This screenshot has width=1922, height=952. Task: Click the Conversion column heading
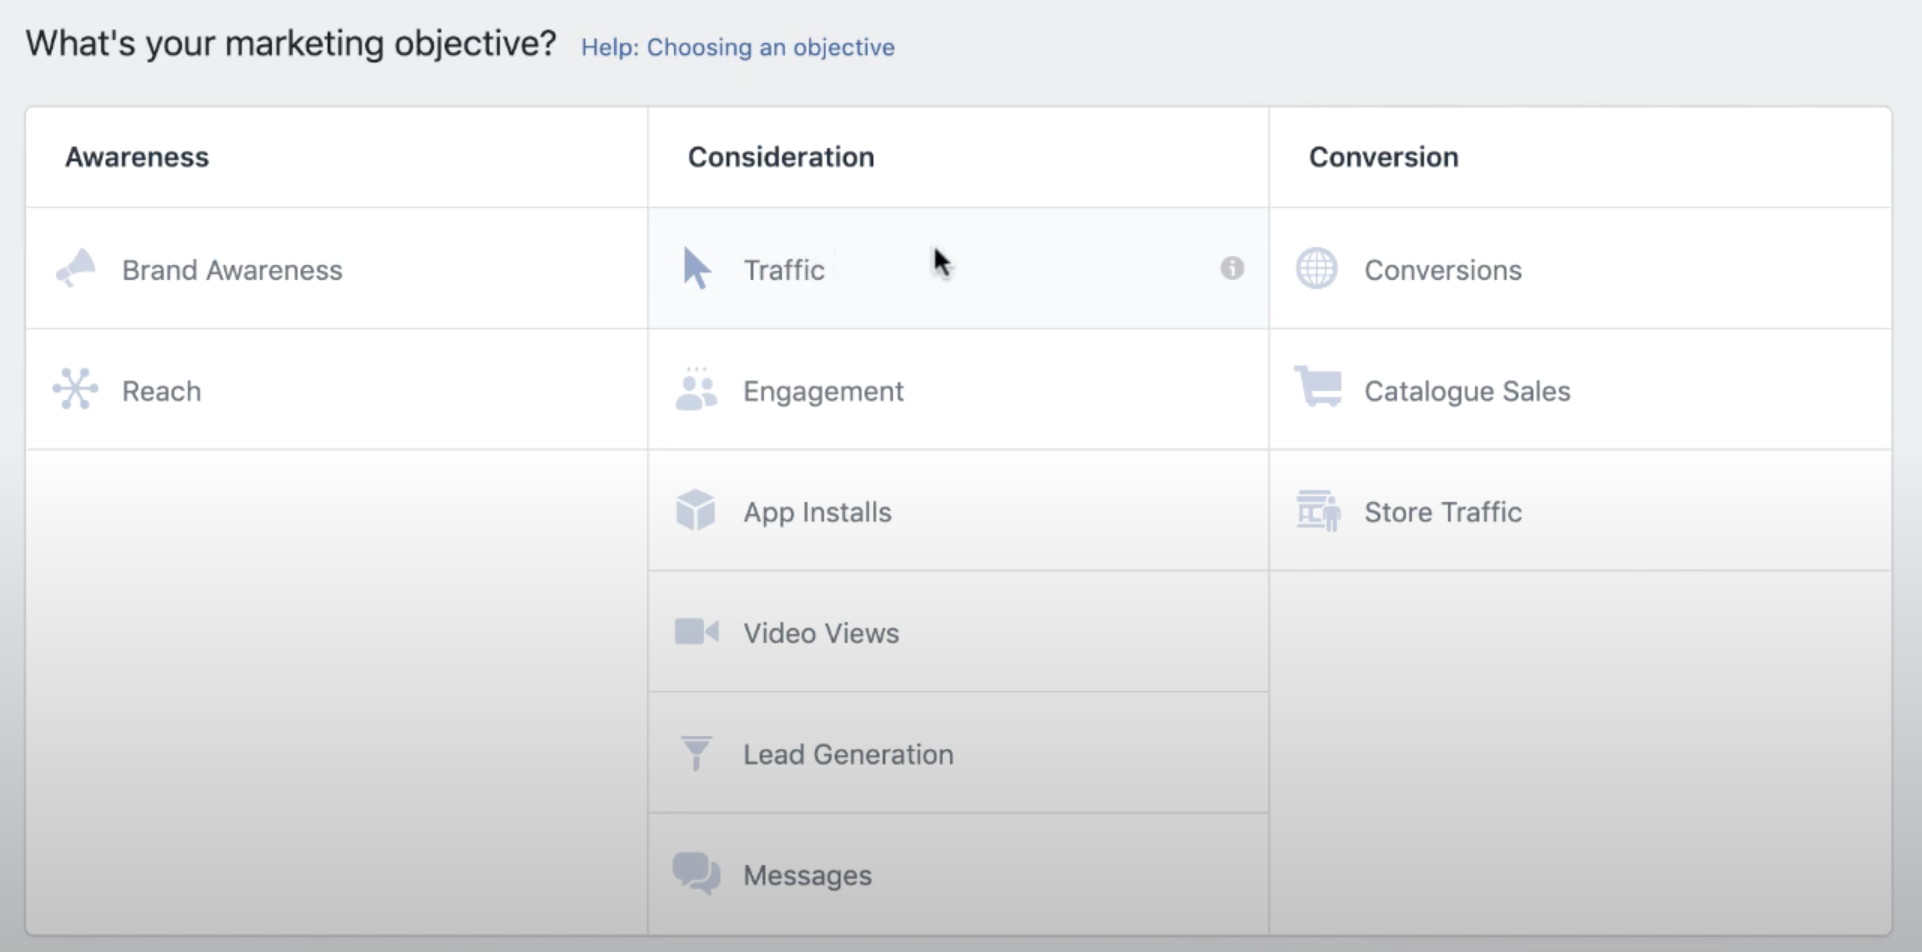(x=1384, y=157)
